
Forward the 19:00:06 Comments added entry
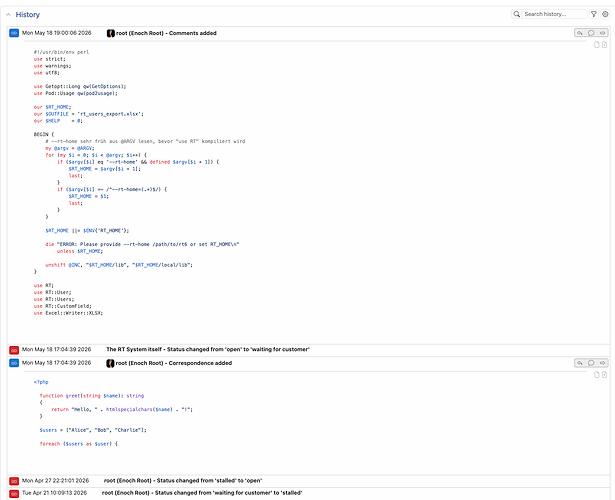[602, 33]
